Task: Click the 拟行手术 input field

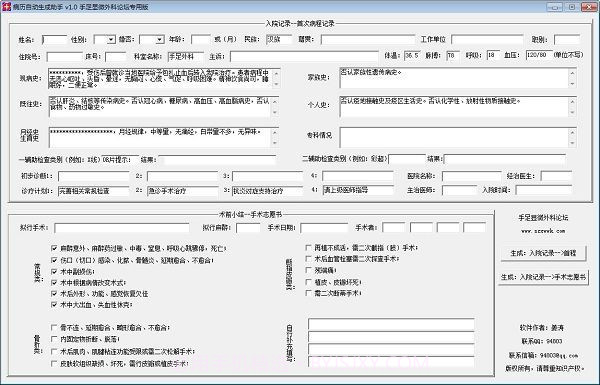Action: [122, 228]
